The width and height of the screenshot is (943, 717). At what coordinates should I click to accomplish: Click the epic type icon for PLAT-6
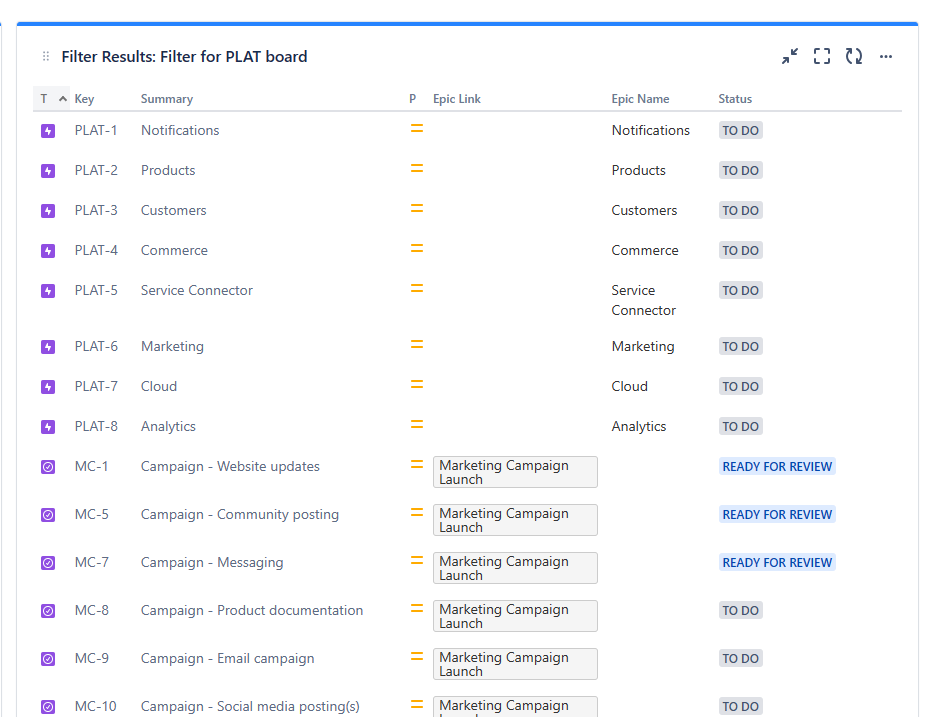pos(48,346)
